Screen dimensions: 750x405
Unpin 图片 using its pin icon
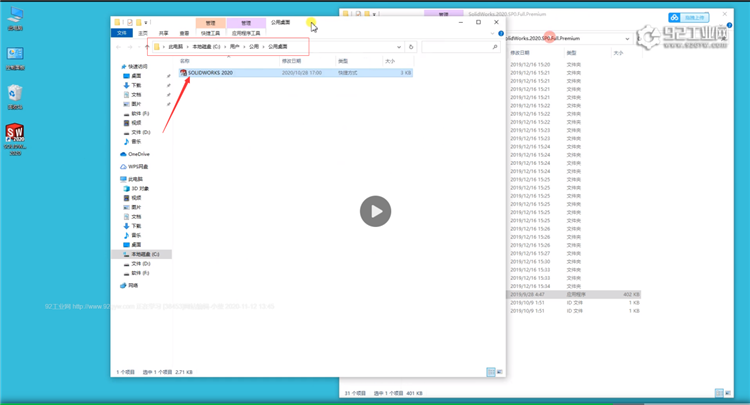168,104
